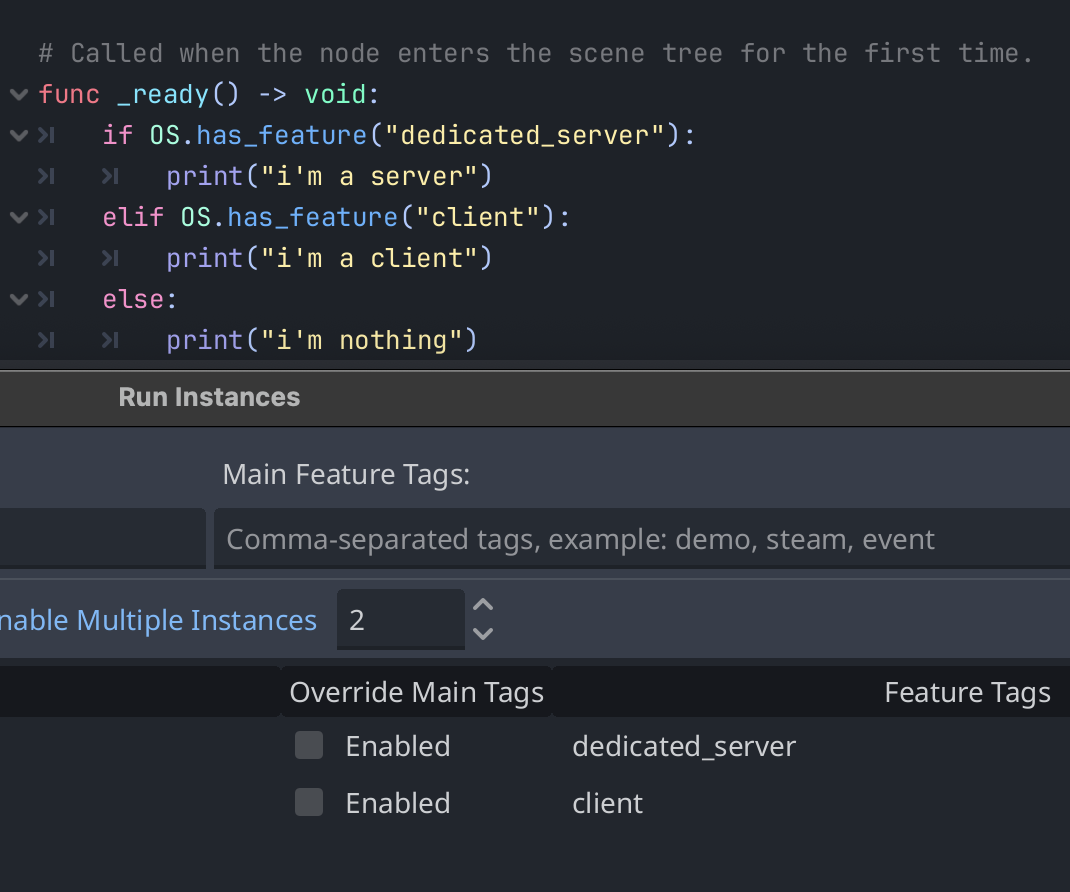1070x892 pixels.
Task: Click the comment line above _ready
Action: 535,53
